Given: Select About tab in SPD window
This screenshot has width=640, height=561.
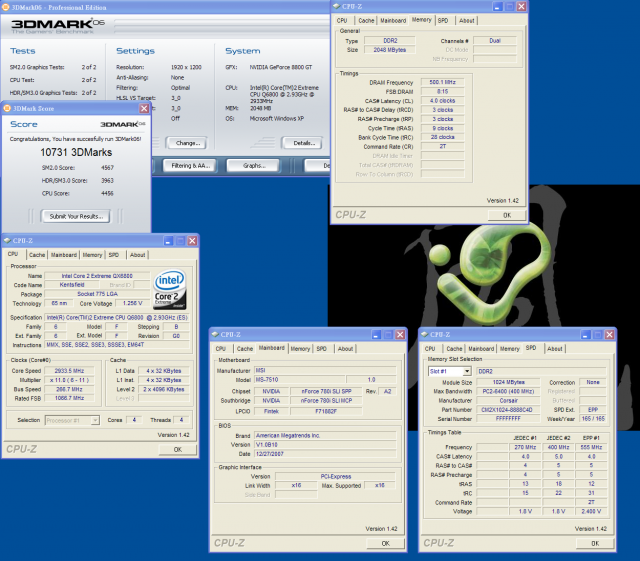Looking at the screenshot, I should point(555,349).
